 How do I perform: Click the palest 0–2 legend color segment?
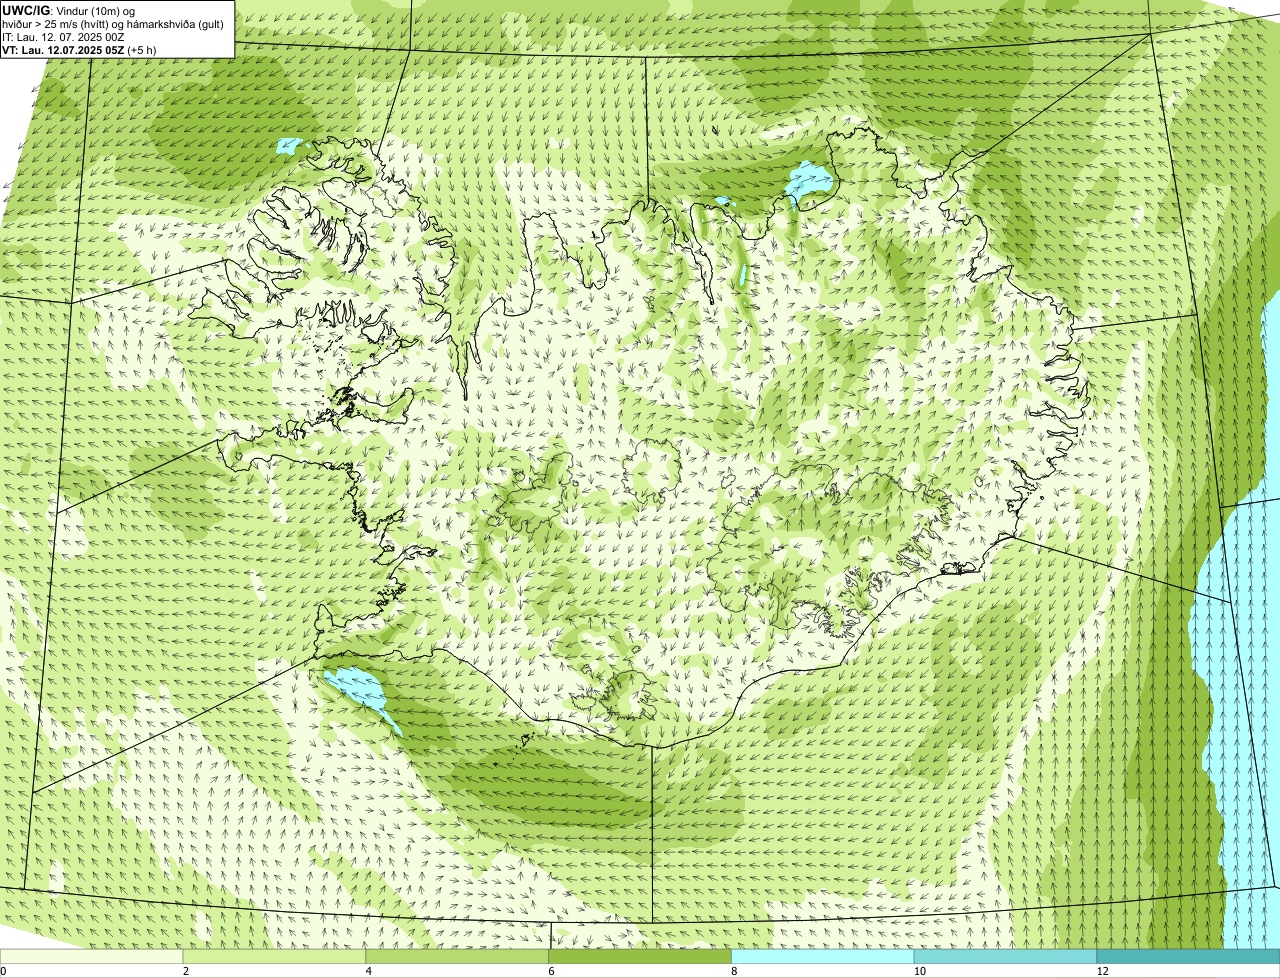coord(91,957)
